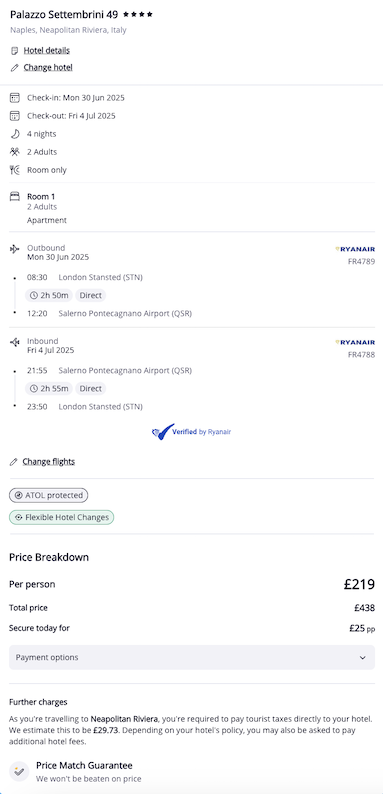Click the ATOL protected badge

click(x=49, y=495)
